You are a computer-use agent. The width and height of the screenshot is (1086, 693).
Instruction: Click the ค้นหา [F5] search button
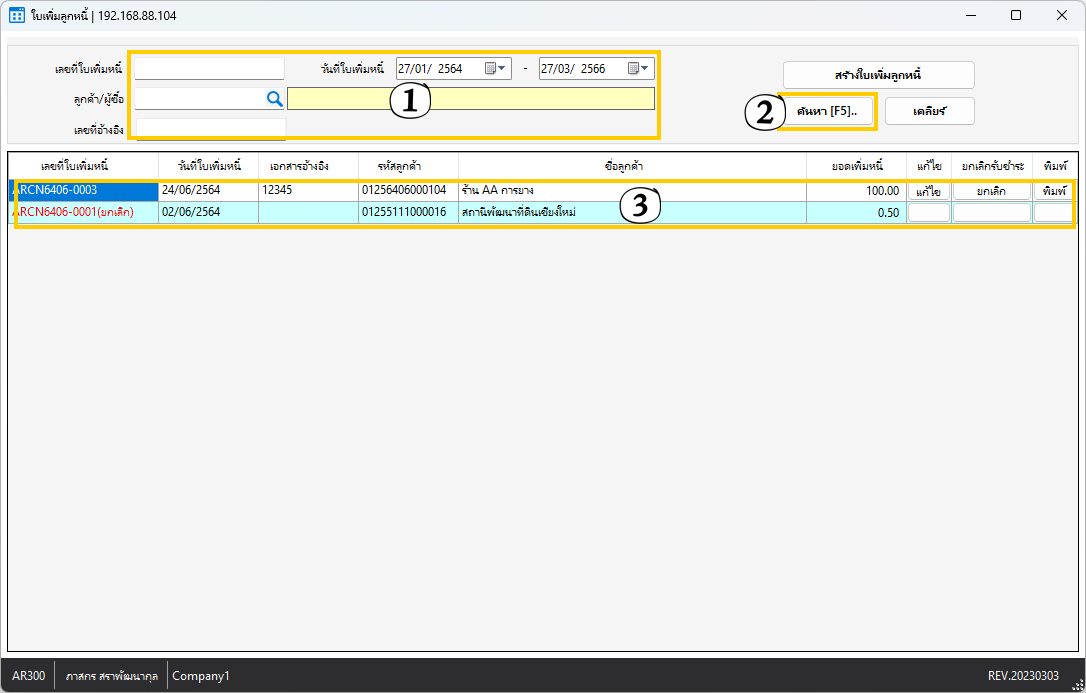pos(827,111)
